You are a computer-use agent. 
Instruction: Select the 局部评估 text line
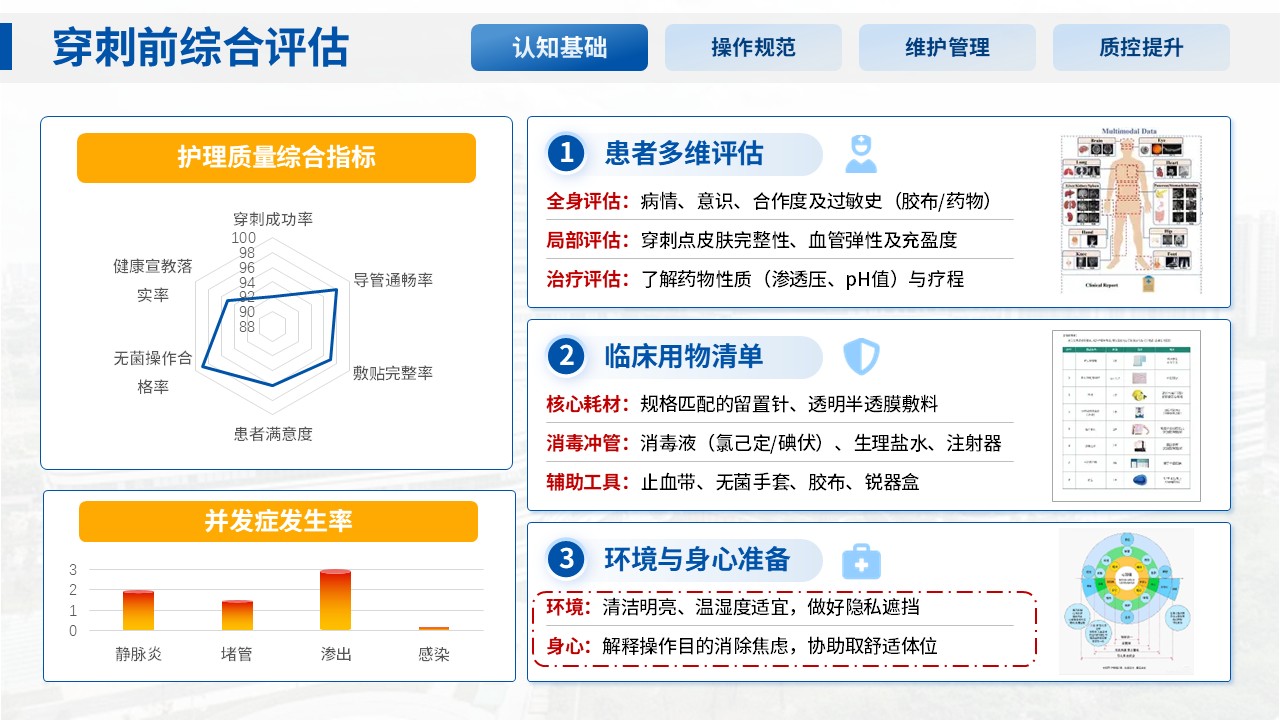tap(752, 240)
